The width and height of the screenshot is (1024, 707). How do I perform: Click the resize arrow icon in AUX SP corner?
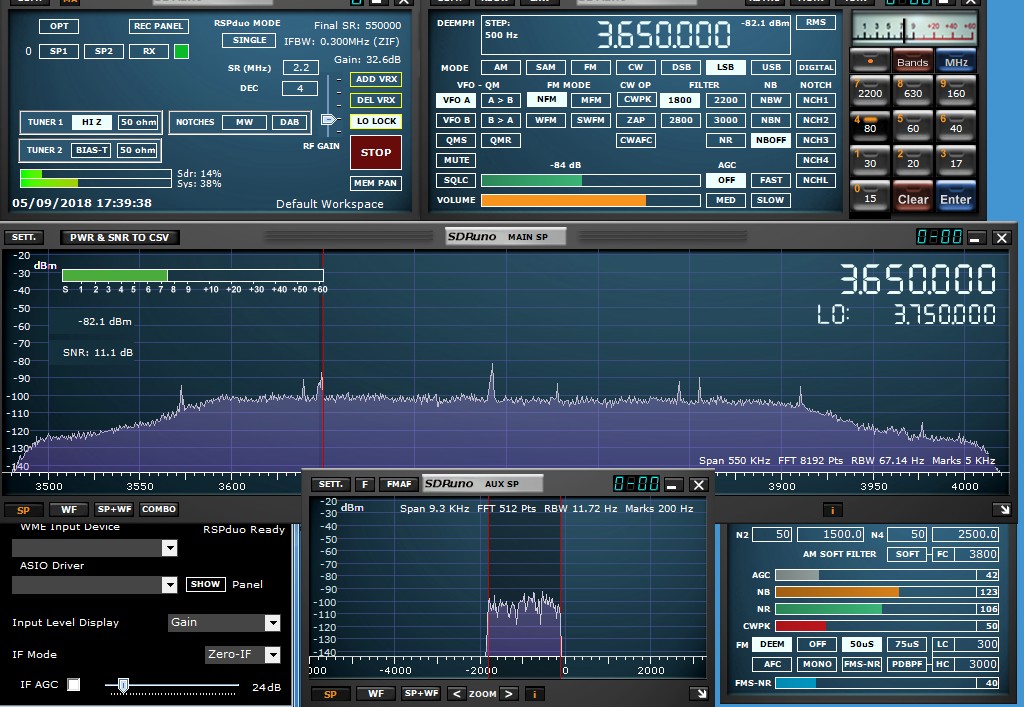coord(701,693)
